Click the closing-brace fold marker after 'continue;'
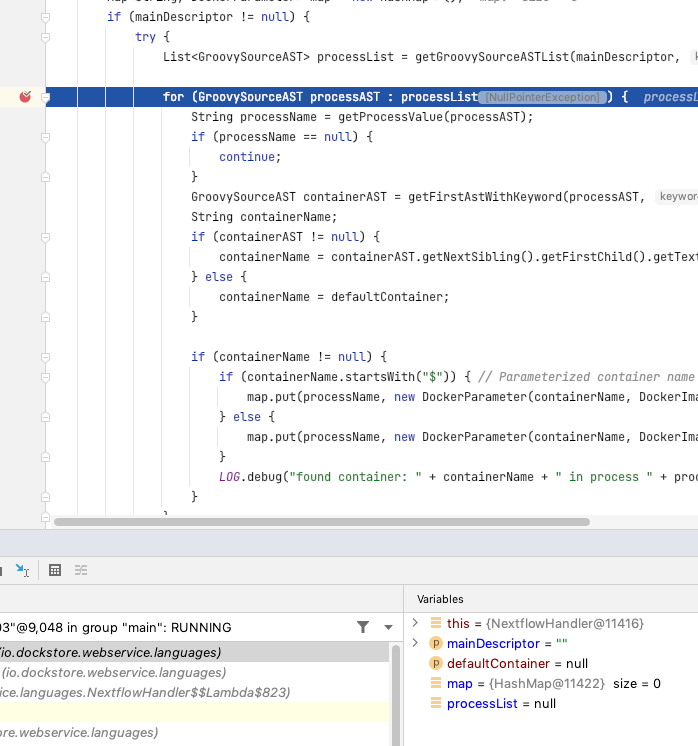Screen dimensions: 698x746 (x=46, y=177)
